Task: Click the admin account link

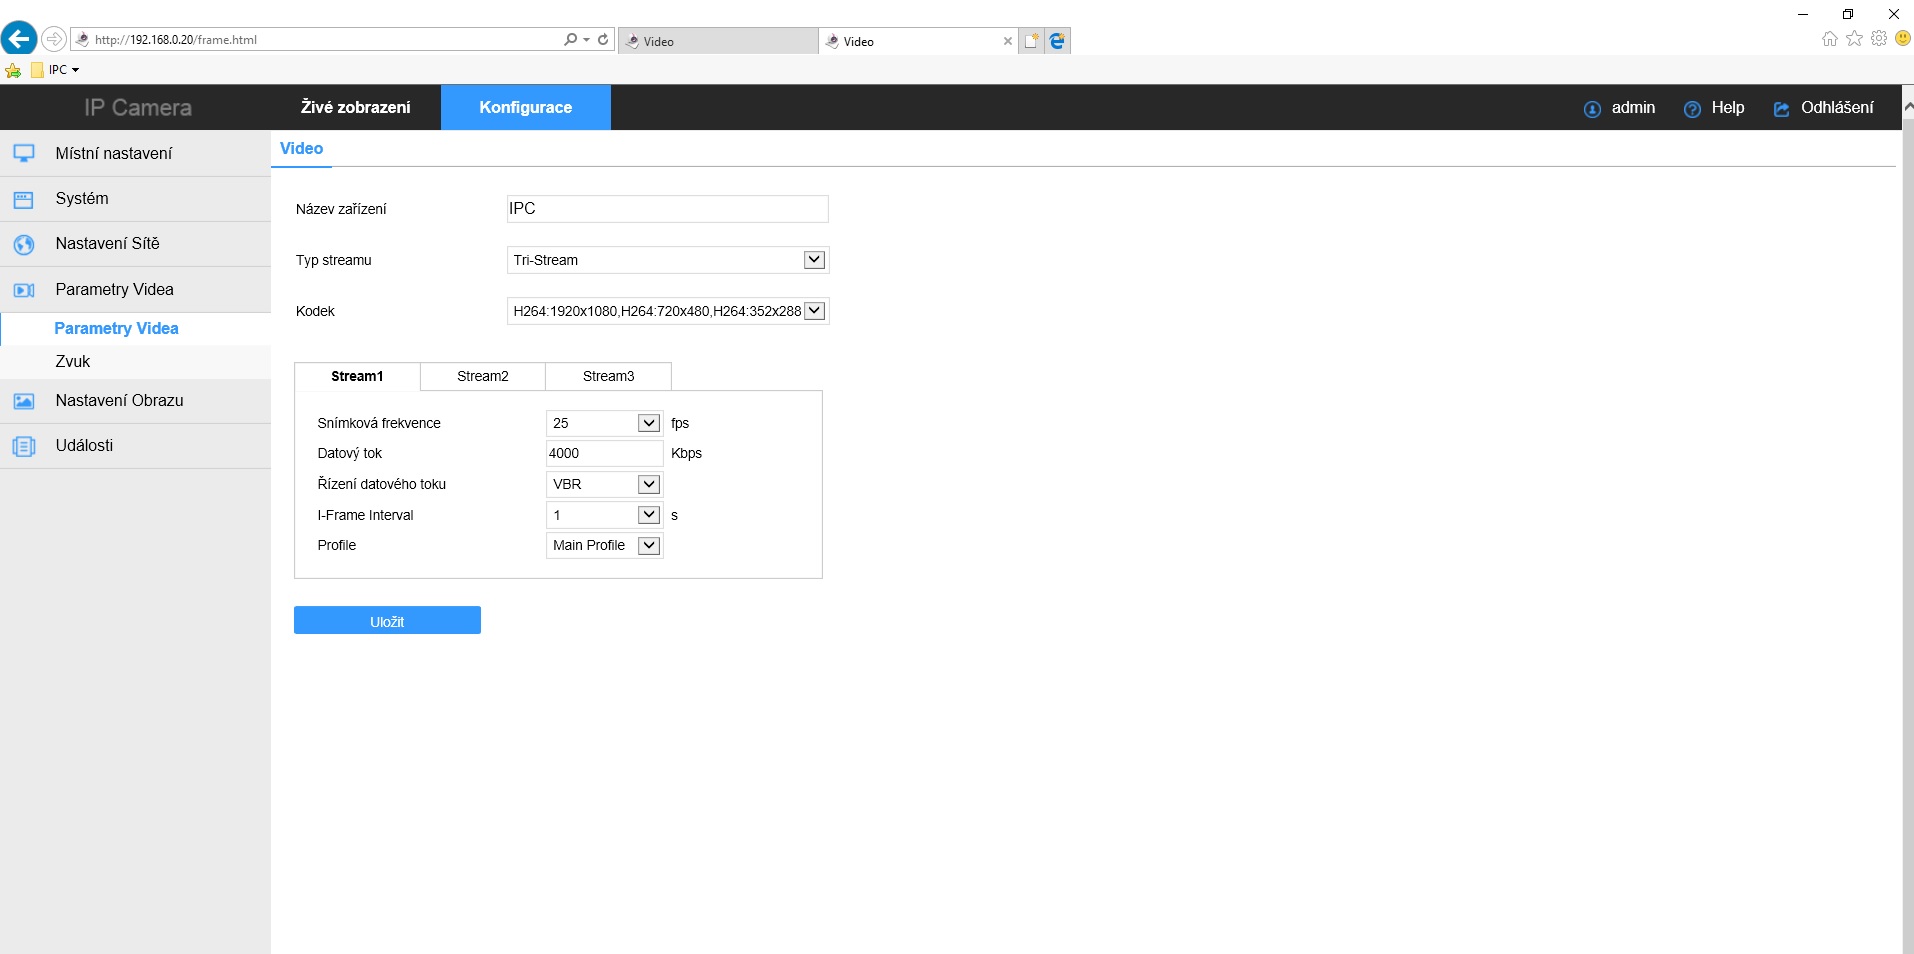Action: click(x=1633, y=108)
